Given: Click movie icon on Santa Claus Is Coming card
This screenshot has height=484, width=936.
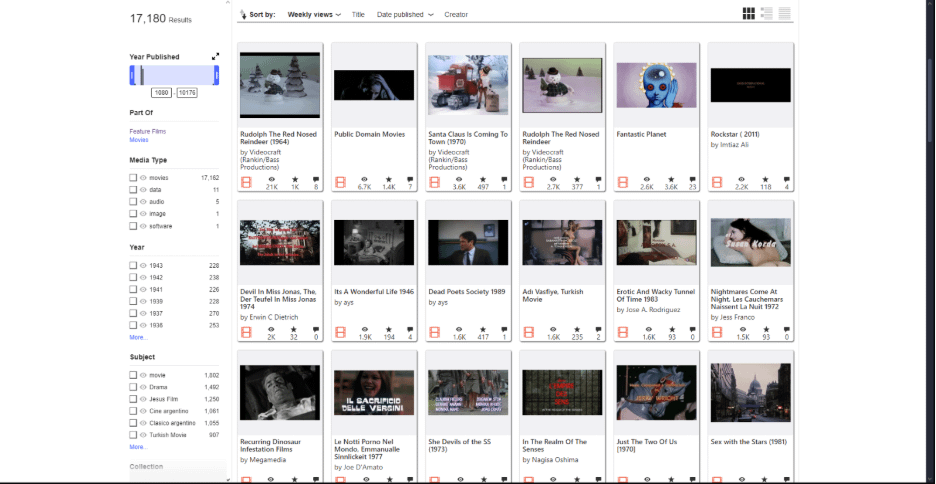Looking at the screenshot, I should 435,183.
